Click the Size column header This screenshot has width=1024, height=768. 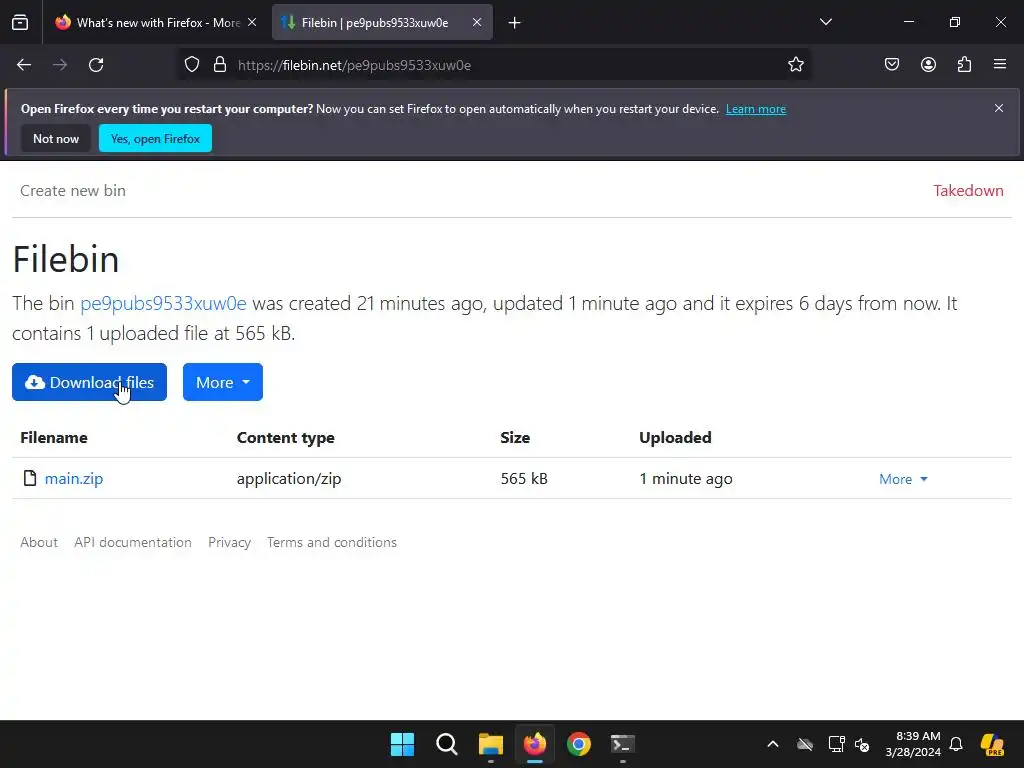515,438
